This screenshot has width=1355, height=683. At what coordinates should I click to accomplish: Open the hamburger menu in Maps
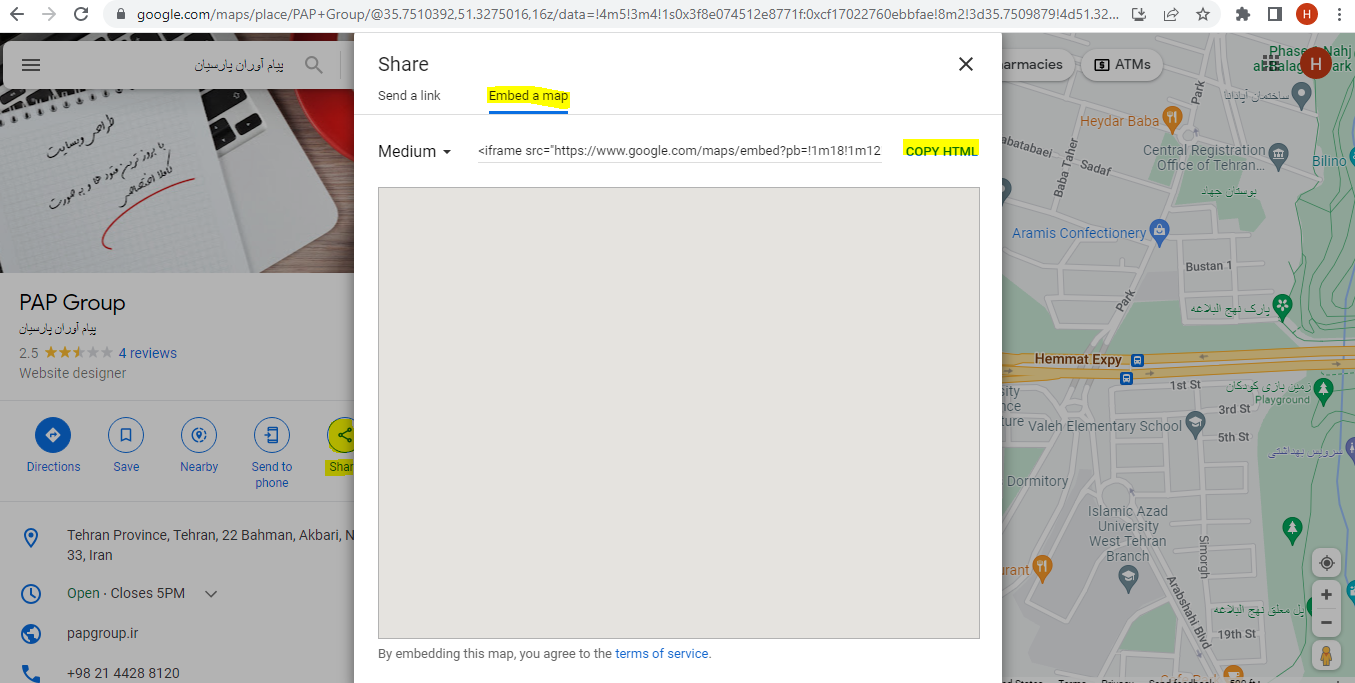[x=31, y=65]
